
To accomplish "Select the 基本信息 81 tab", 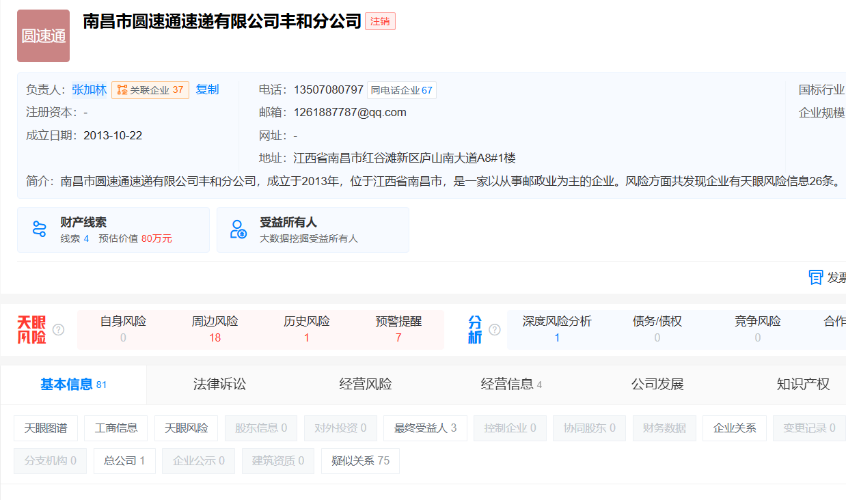I will tap(73, 385).
